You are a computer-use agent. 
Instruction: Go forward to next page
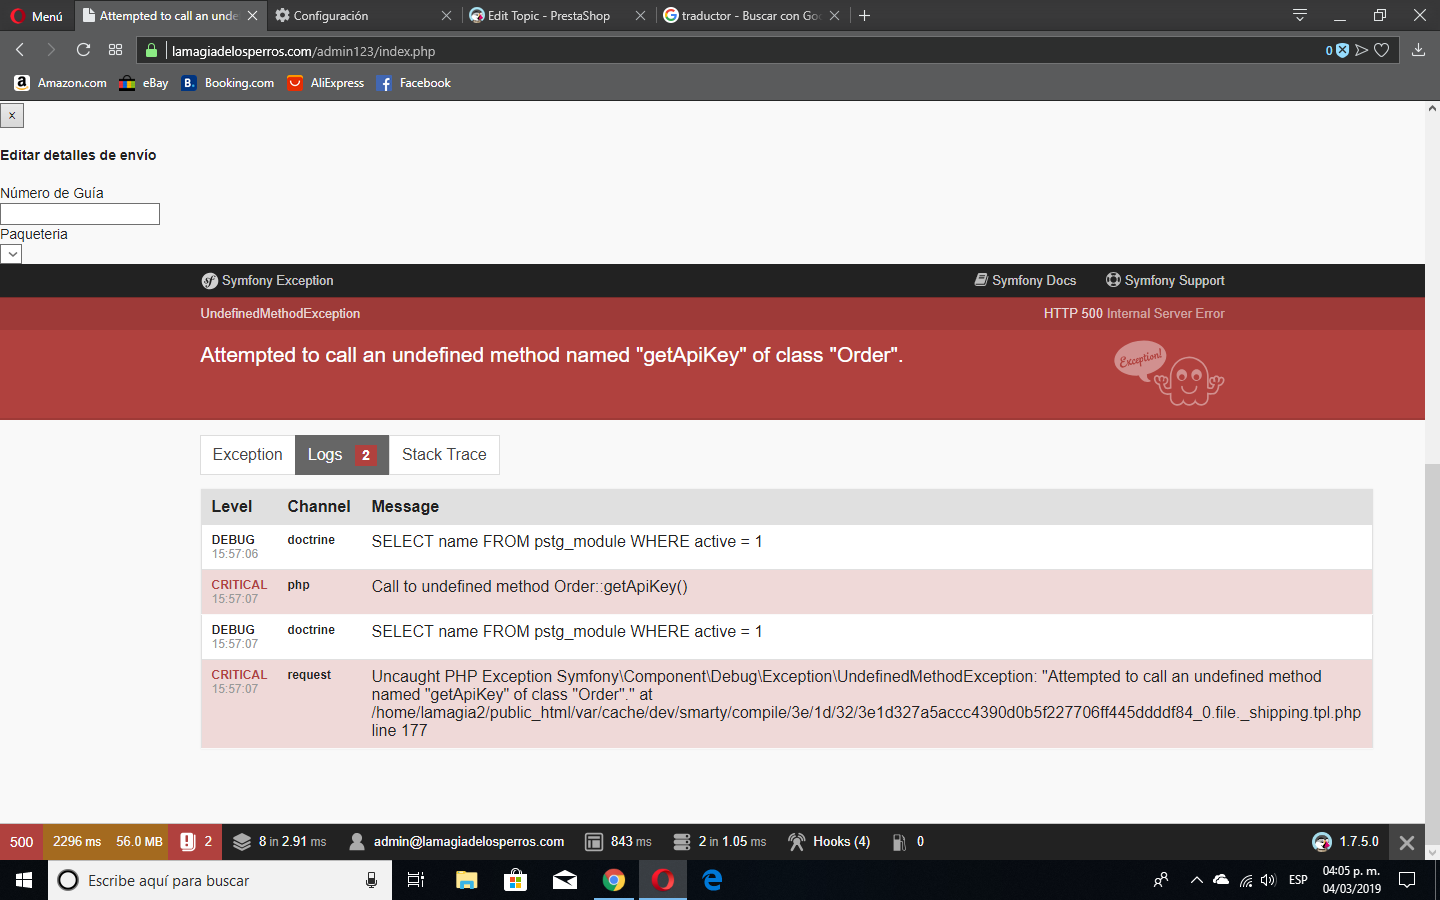[x=51, y=50]
